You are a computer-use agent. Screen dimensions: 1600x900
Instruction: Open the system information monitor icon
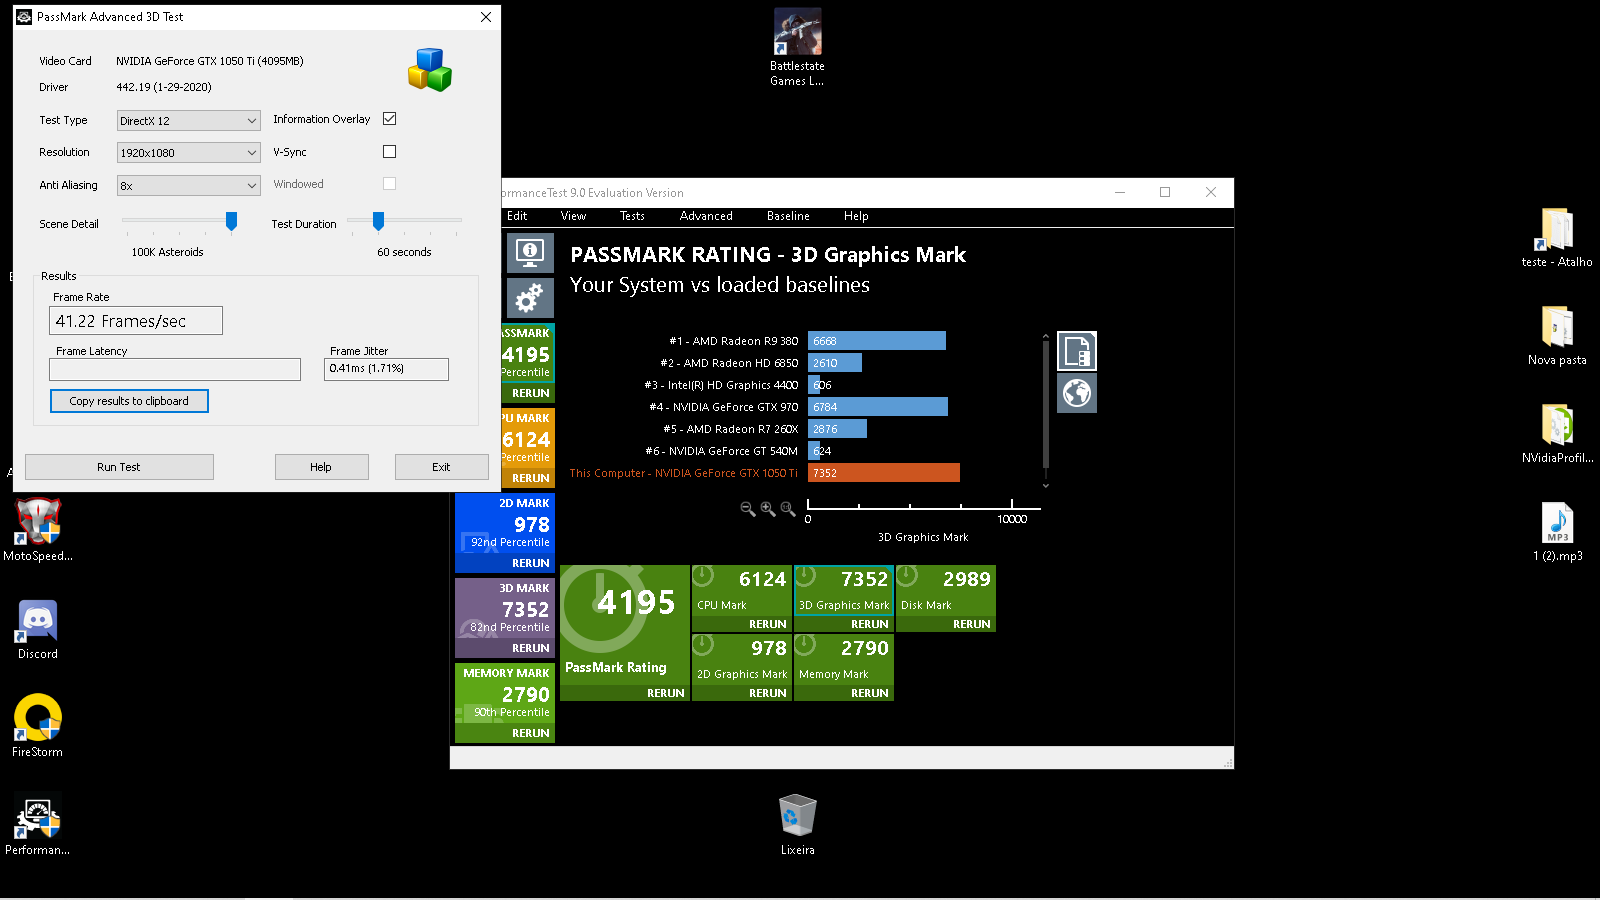click(x=530, y=252)
